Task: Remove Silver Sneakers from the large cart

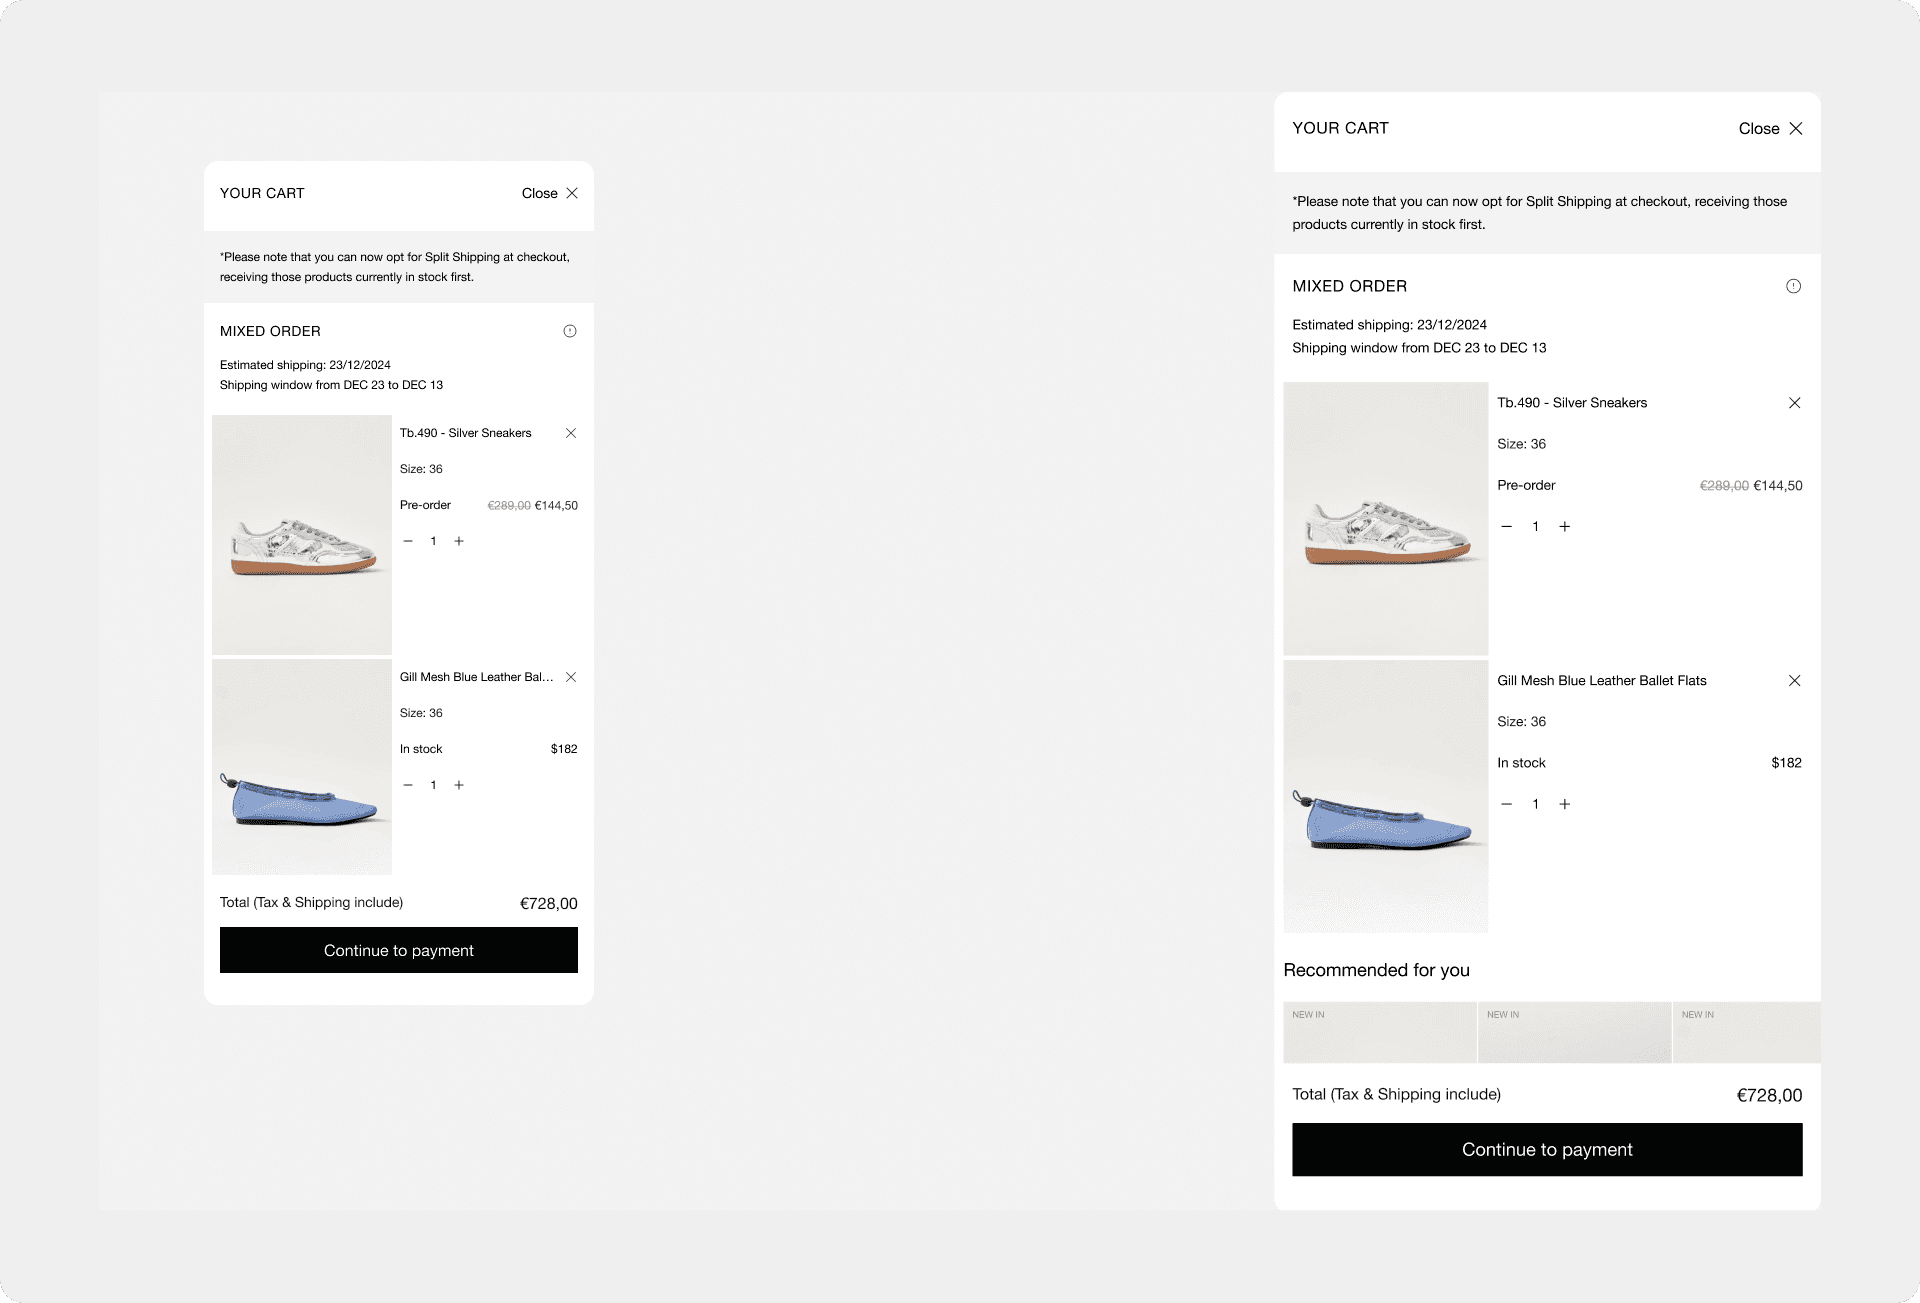Action: click(x=1794, y=403)
